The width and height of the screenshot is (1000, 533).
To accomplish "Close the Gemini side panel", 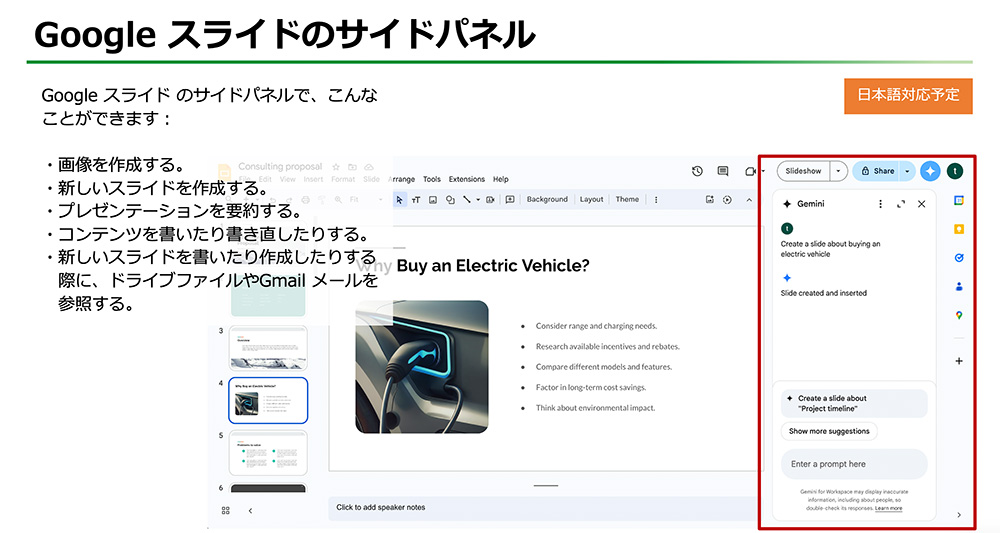I will point(922,204).
